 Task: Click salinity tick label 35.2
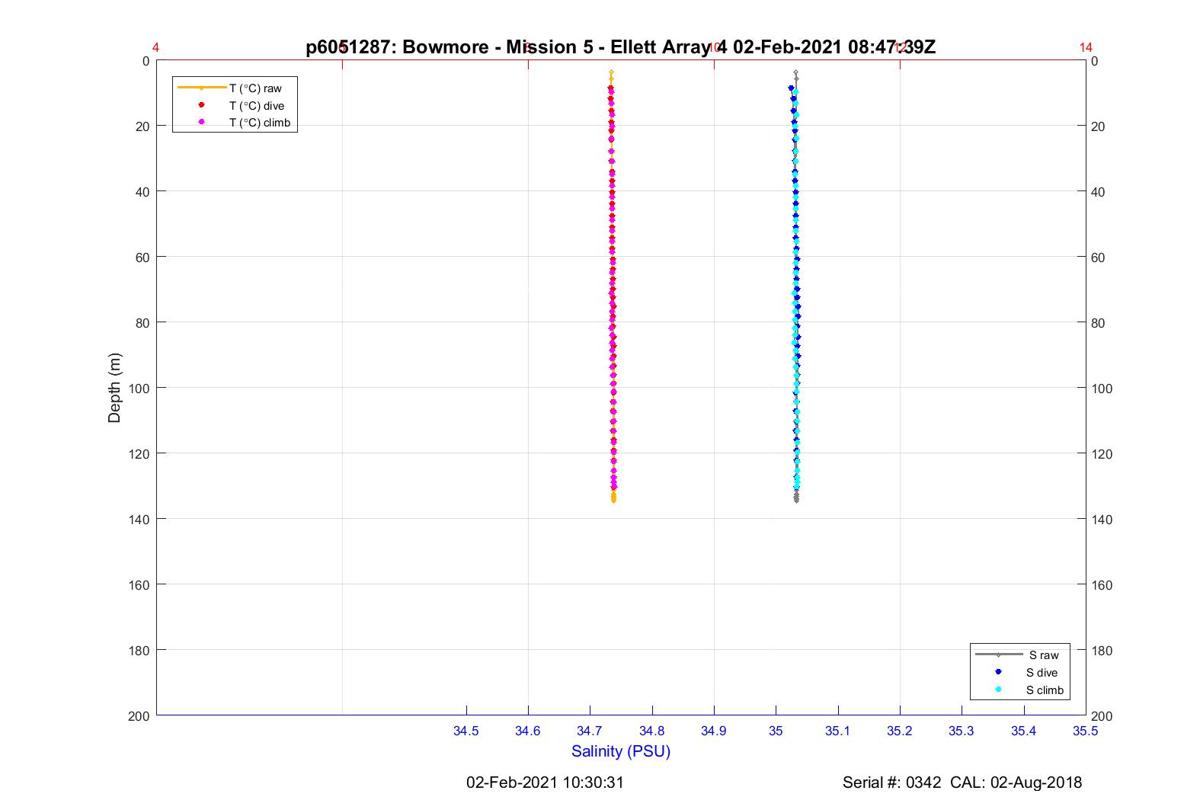[x=900, y=731]
